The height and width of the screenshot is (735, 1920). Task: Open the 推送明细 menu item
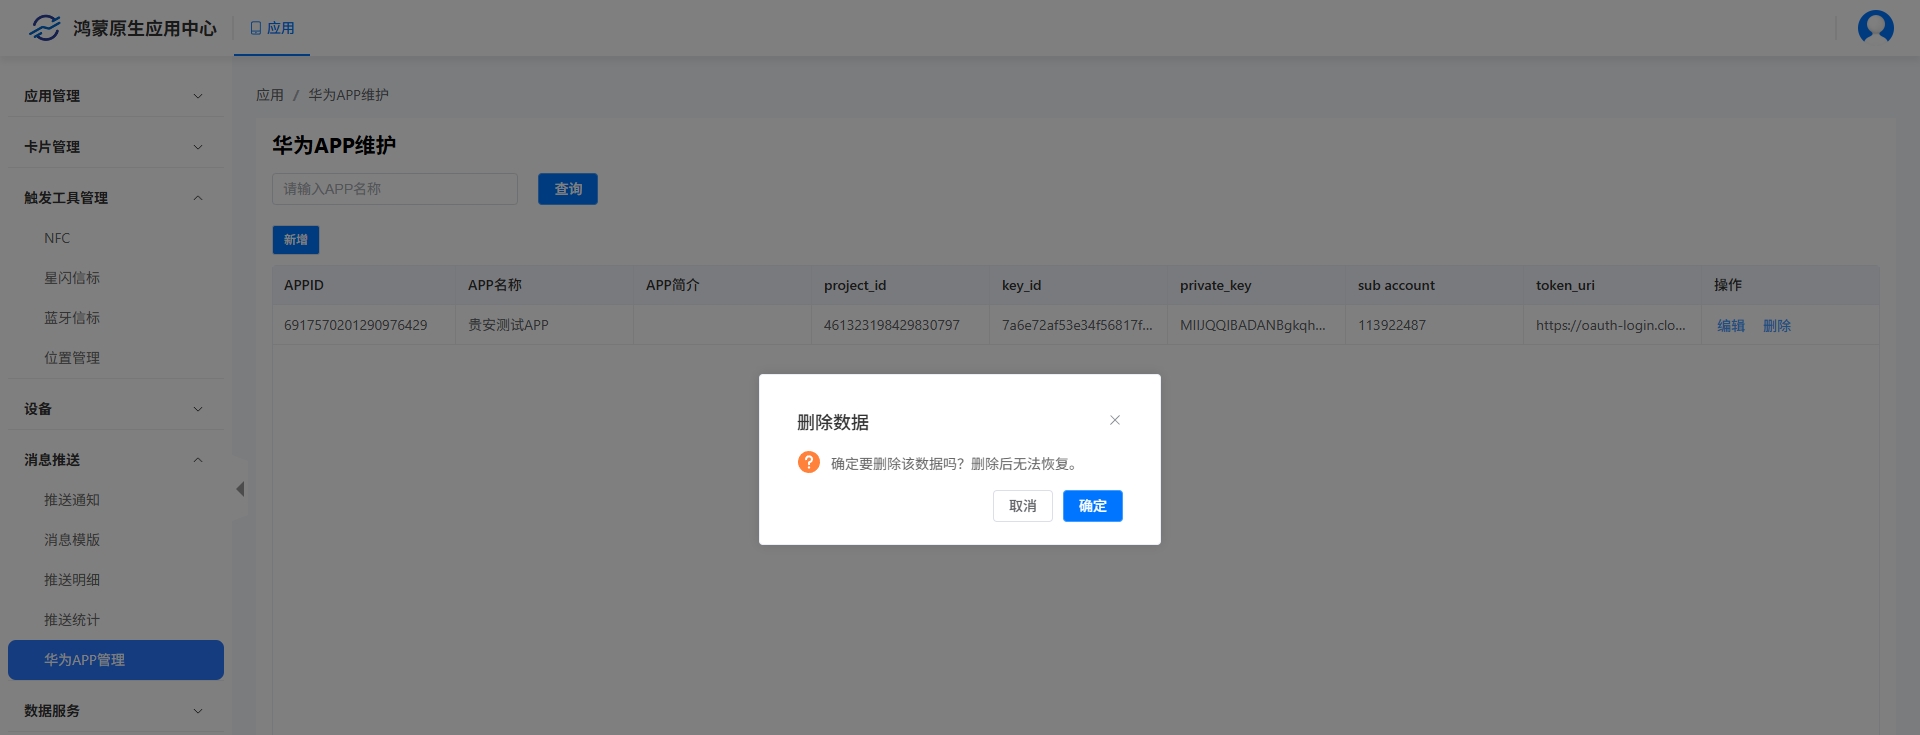[115, 580]
